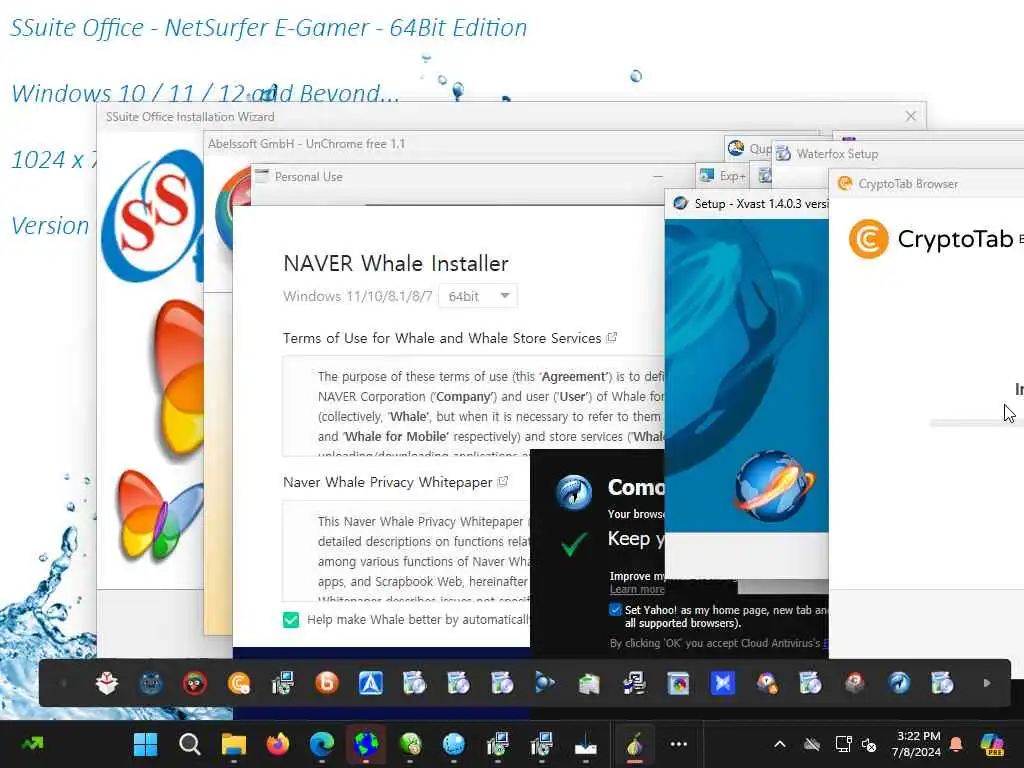This screenshot has height=768, width=1024.
Task: Click the dock's left arrow button
Action: [63, 683]
